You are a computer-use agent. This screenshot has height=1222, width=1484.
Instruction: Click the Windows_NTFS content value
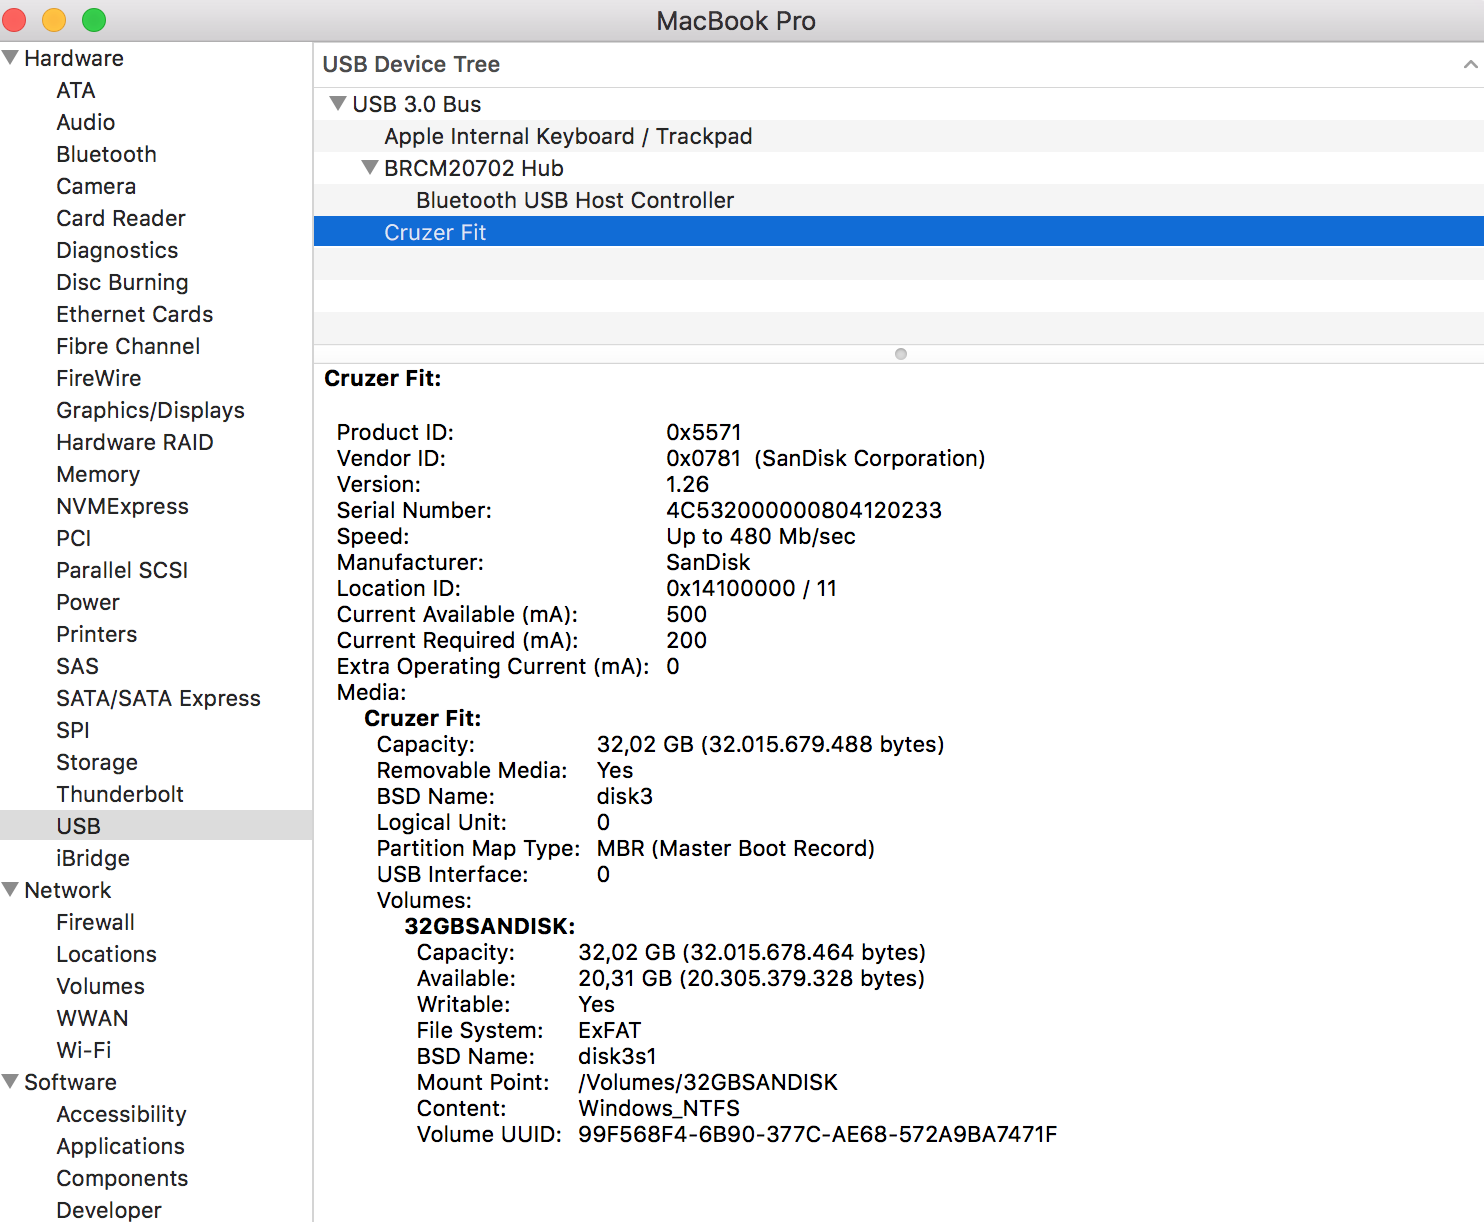[659, 1108]
